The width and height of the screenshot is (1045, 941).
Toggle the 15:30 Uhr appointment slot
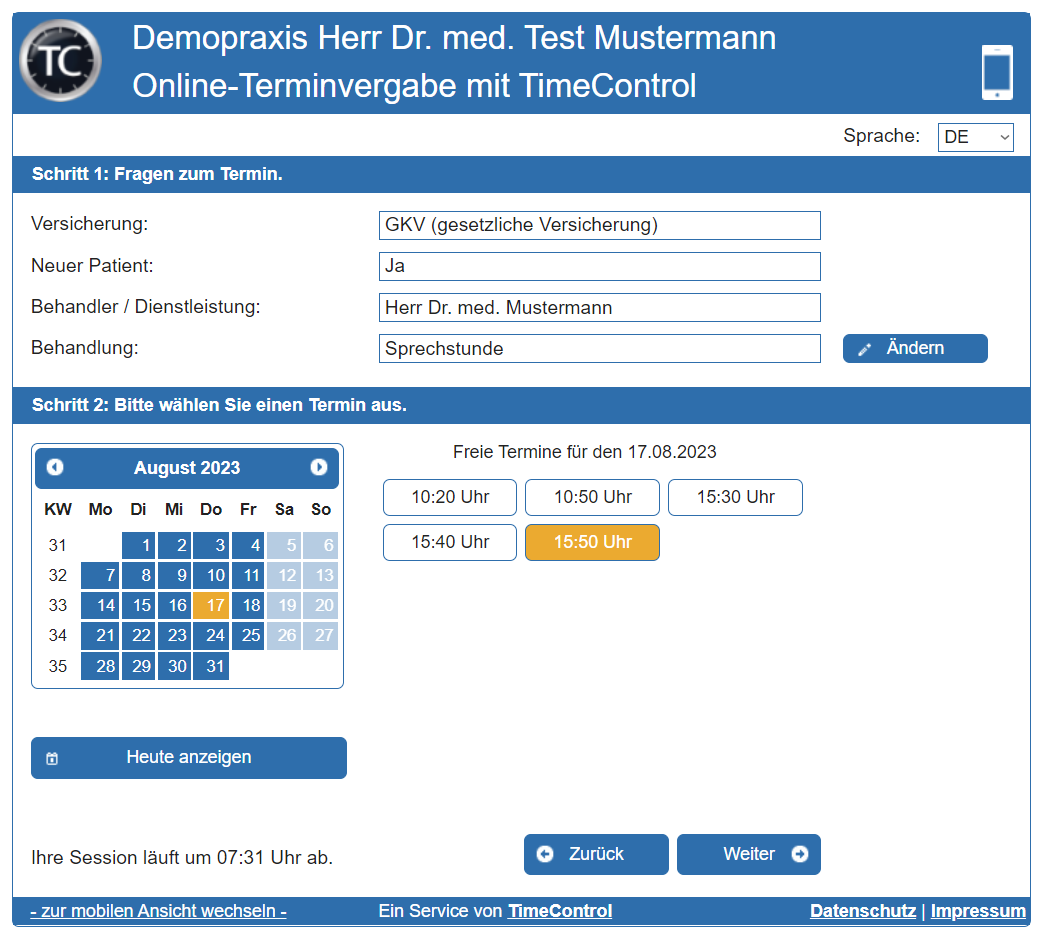tap(735, 497)
